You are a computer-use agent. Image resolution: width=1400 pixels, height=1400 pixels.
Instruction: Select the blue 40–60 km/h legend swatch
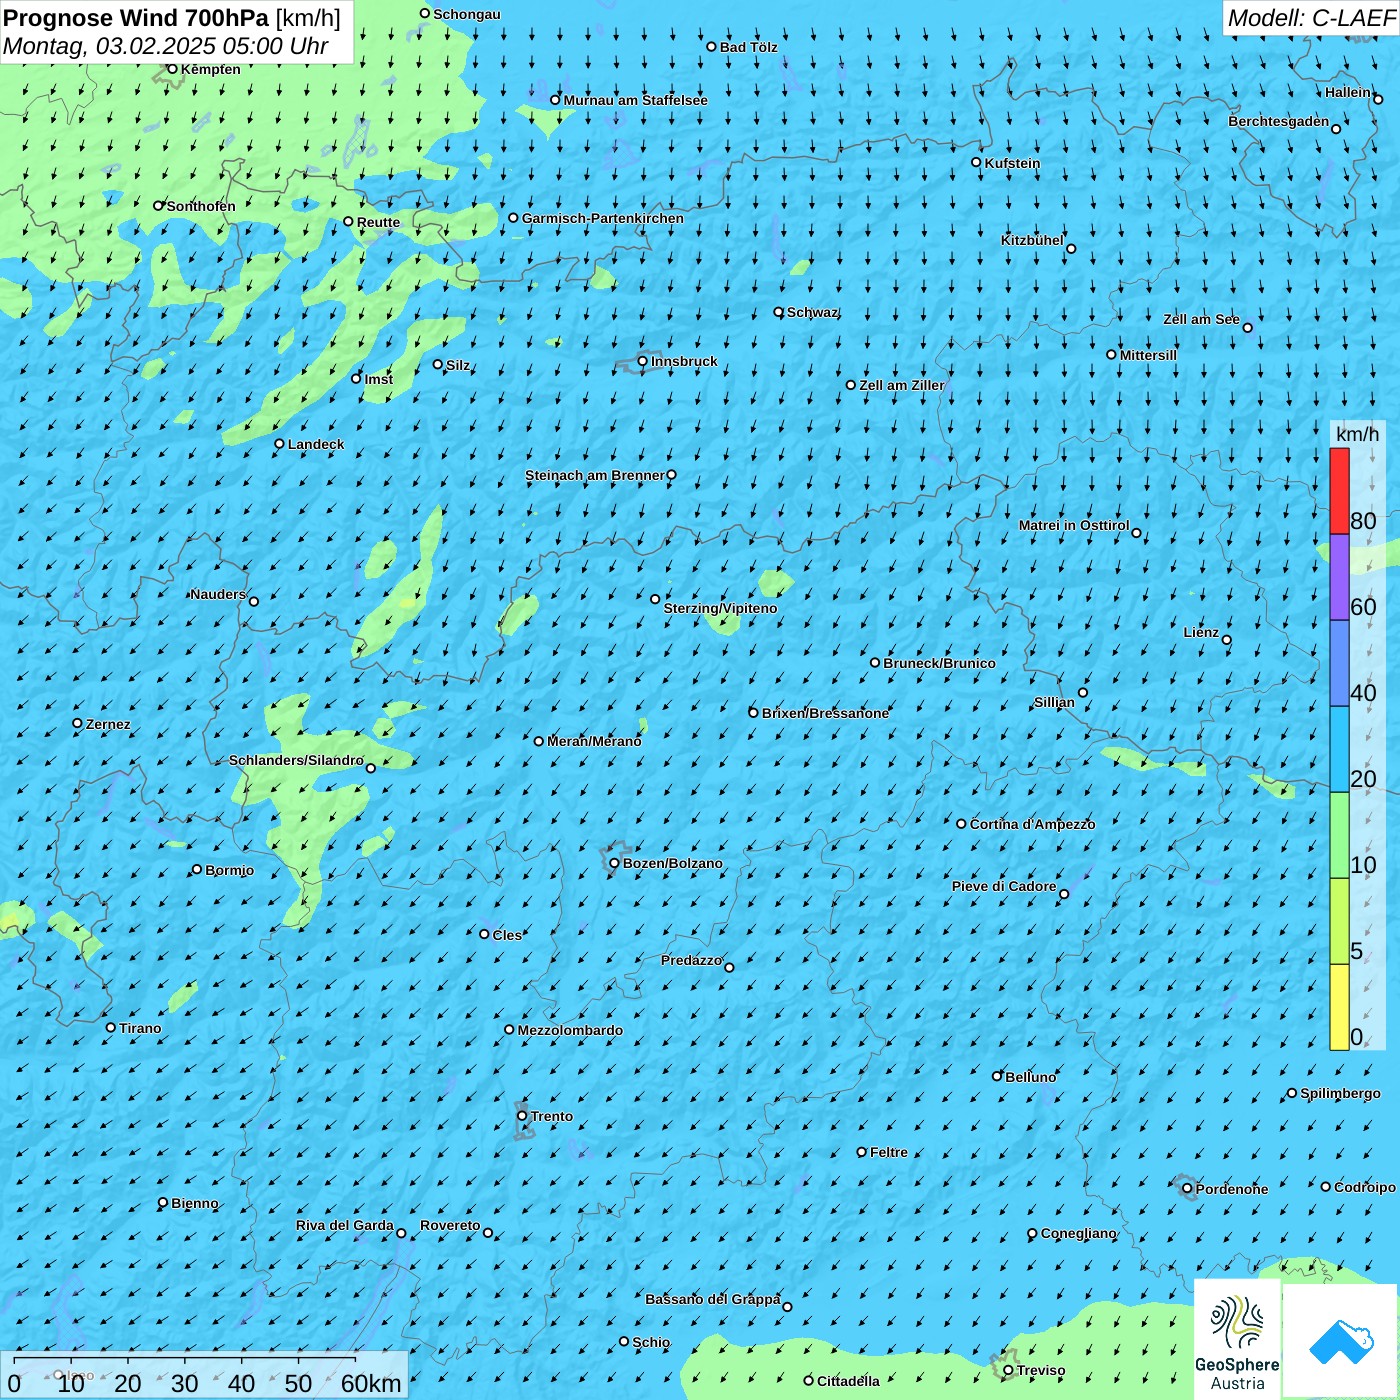(x=1339, y=663)
